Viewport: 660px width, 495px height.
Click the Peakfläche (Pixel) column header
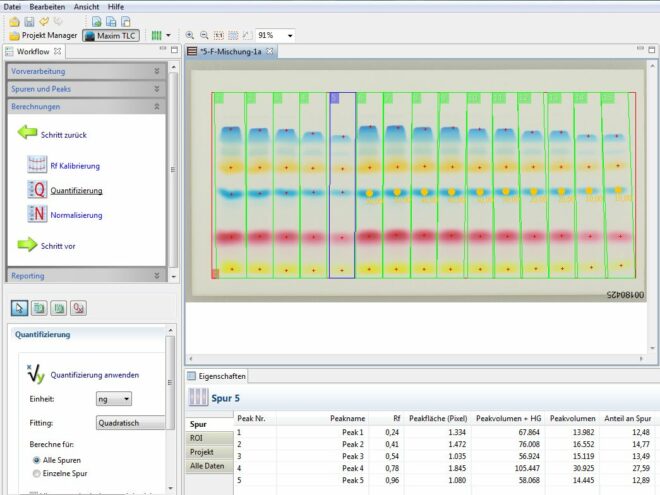[438, 418]
